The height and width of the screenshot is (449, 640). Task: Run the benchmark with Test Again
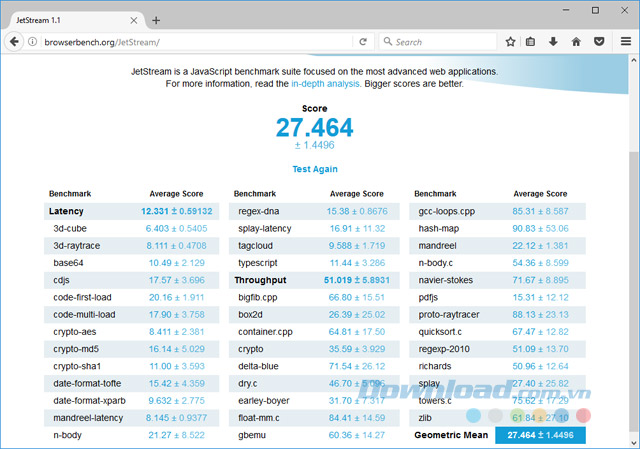pos(315,169)
